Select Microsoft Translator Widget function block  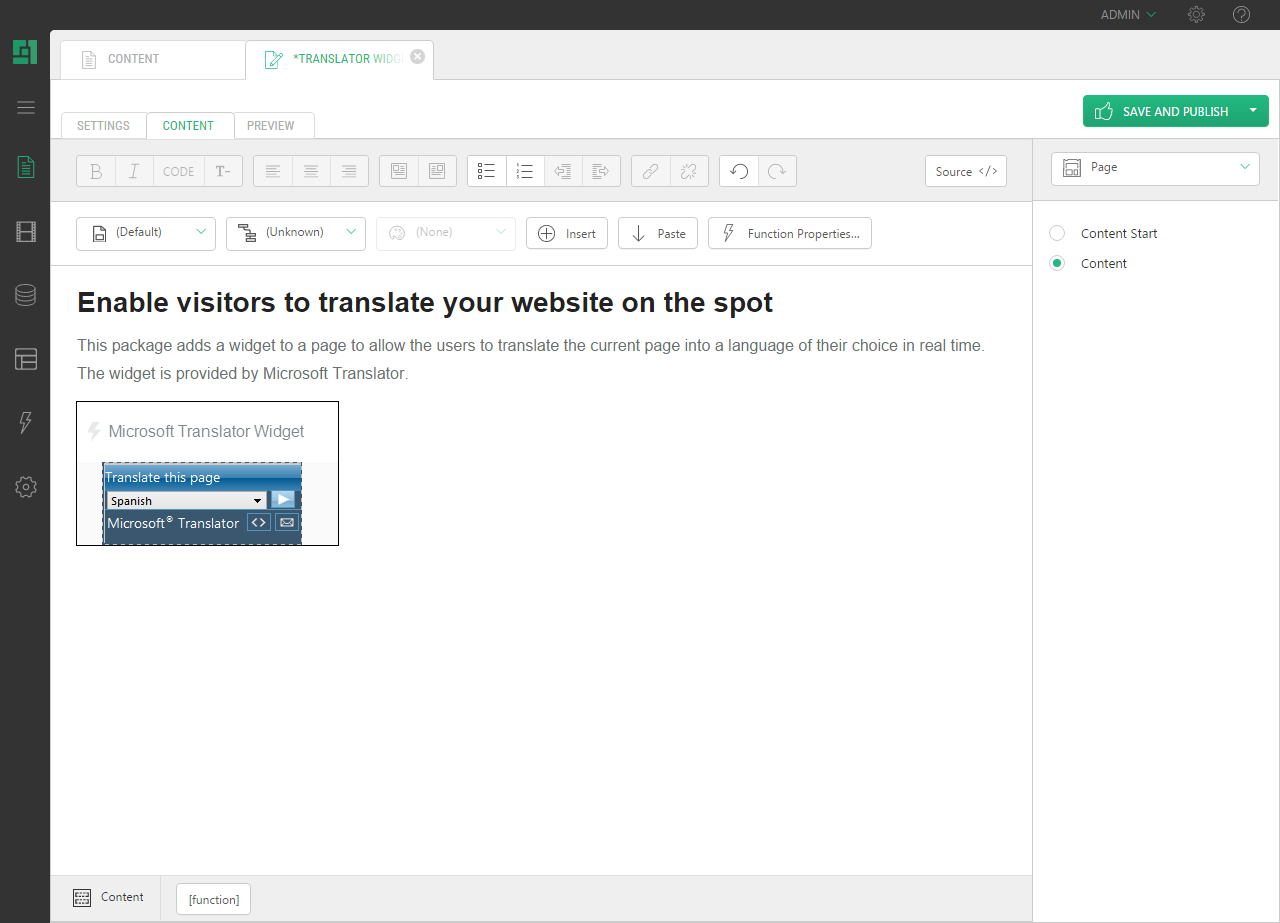click(x=207, y=432)
